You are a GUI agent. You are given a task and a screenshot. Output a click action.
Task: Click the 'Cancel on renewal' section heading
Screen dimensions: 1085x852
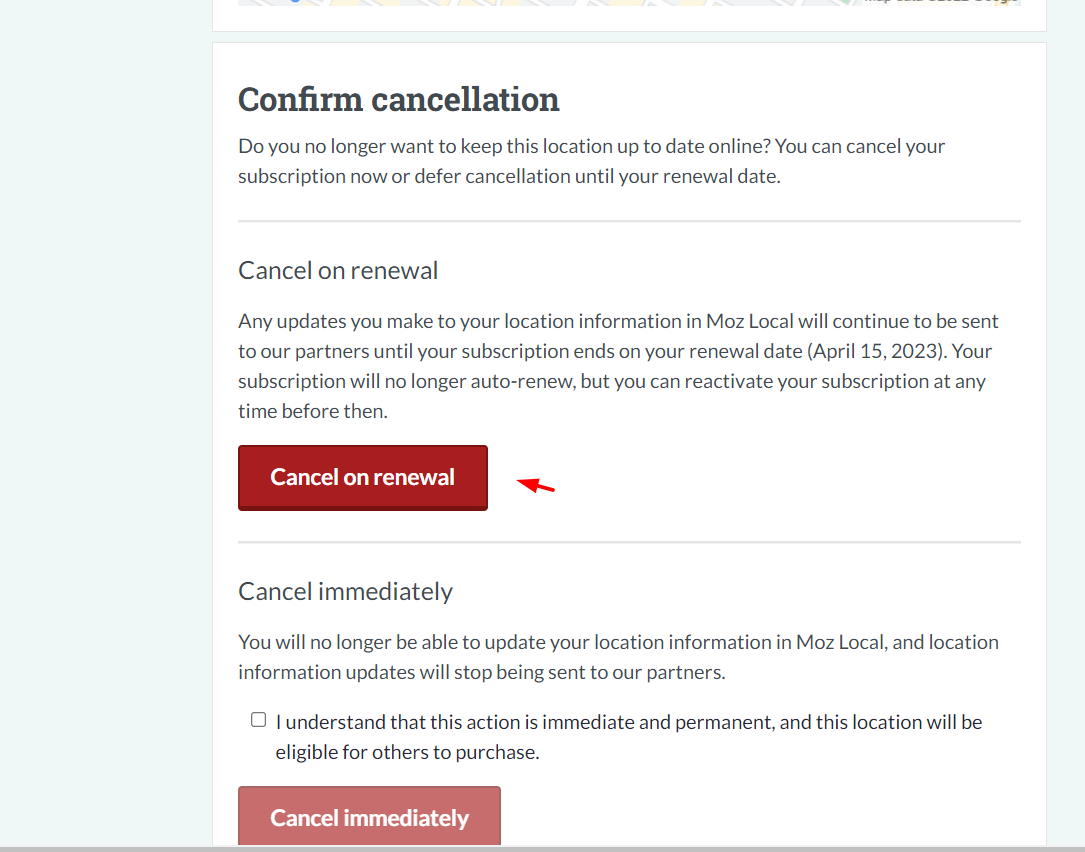pos(338,270)
